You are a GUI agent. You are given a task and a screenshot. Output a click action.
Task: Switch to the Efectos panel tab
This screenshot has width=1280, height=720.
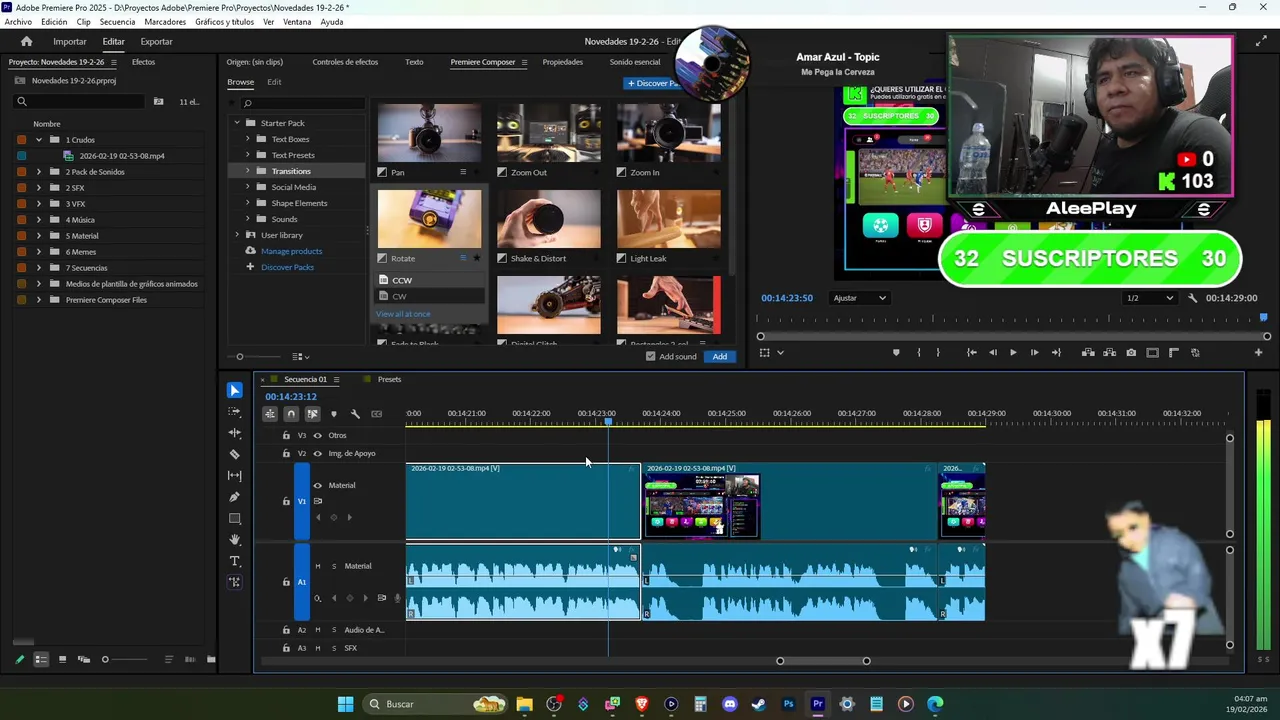point(143,62)
